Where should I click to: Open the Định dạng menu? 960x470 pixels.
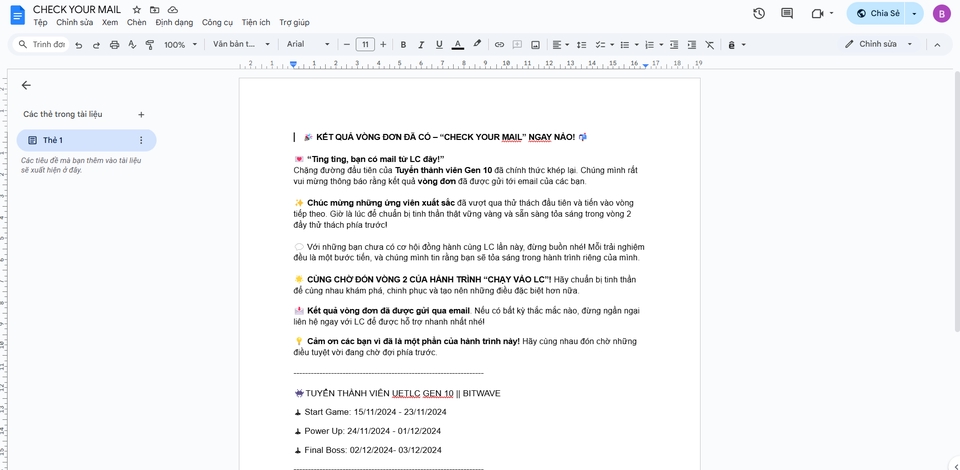(174, 23)
